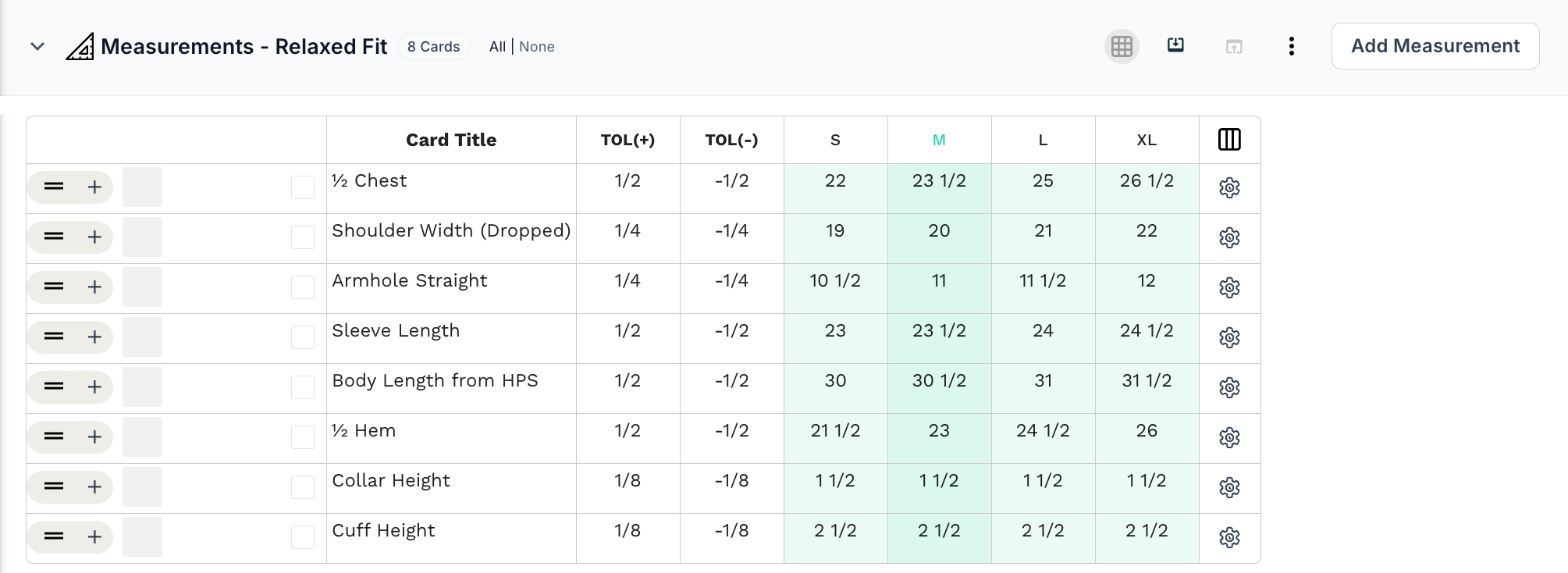Collapse the Measurements - Relaxed Fit section
1568x573 pixels.
[38, 46]
